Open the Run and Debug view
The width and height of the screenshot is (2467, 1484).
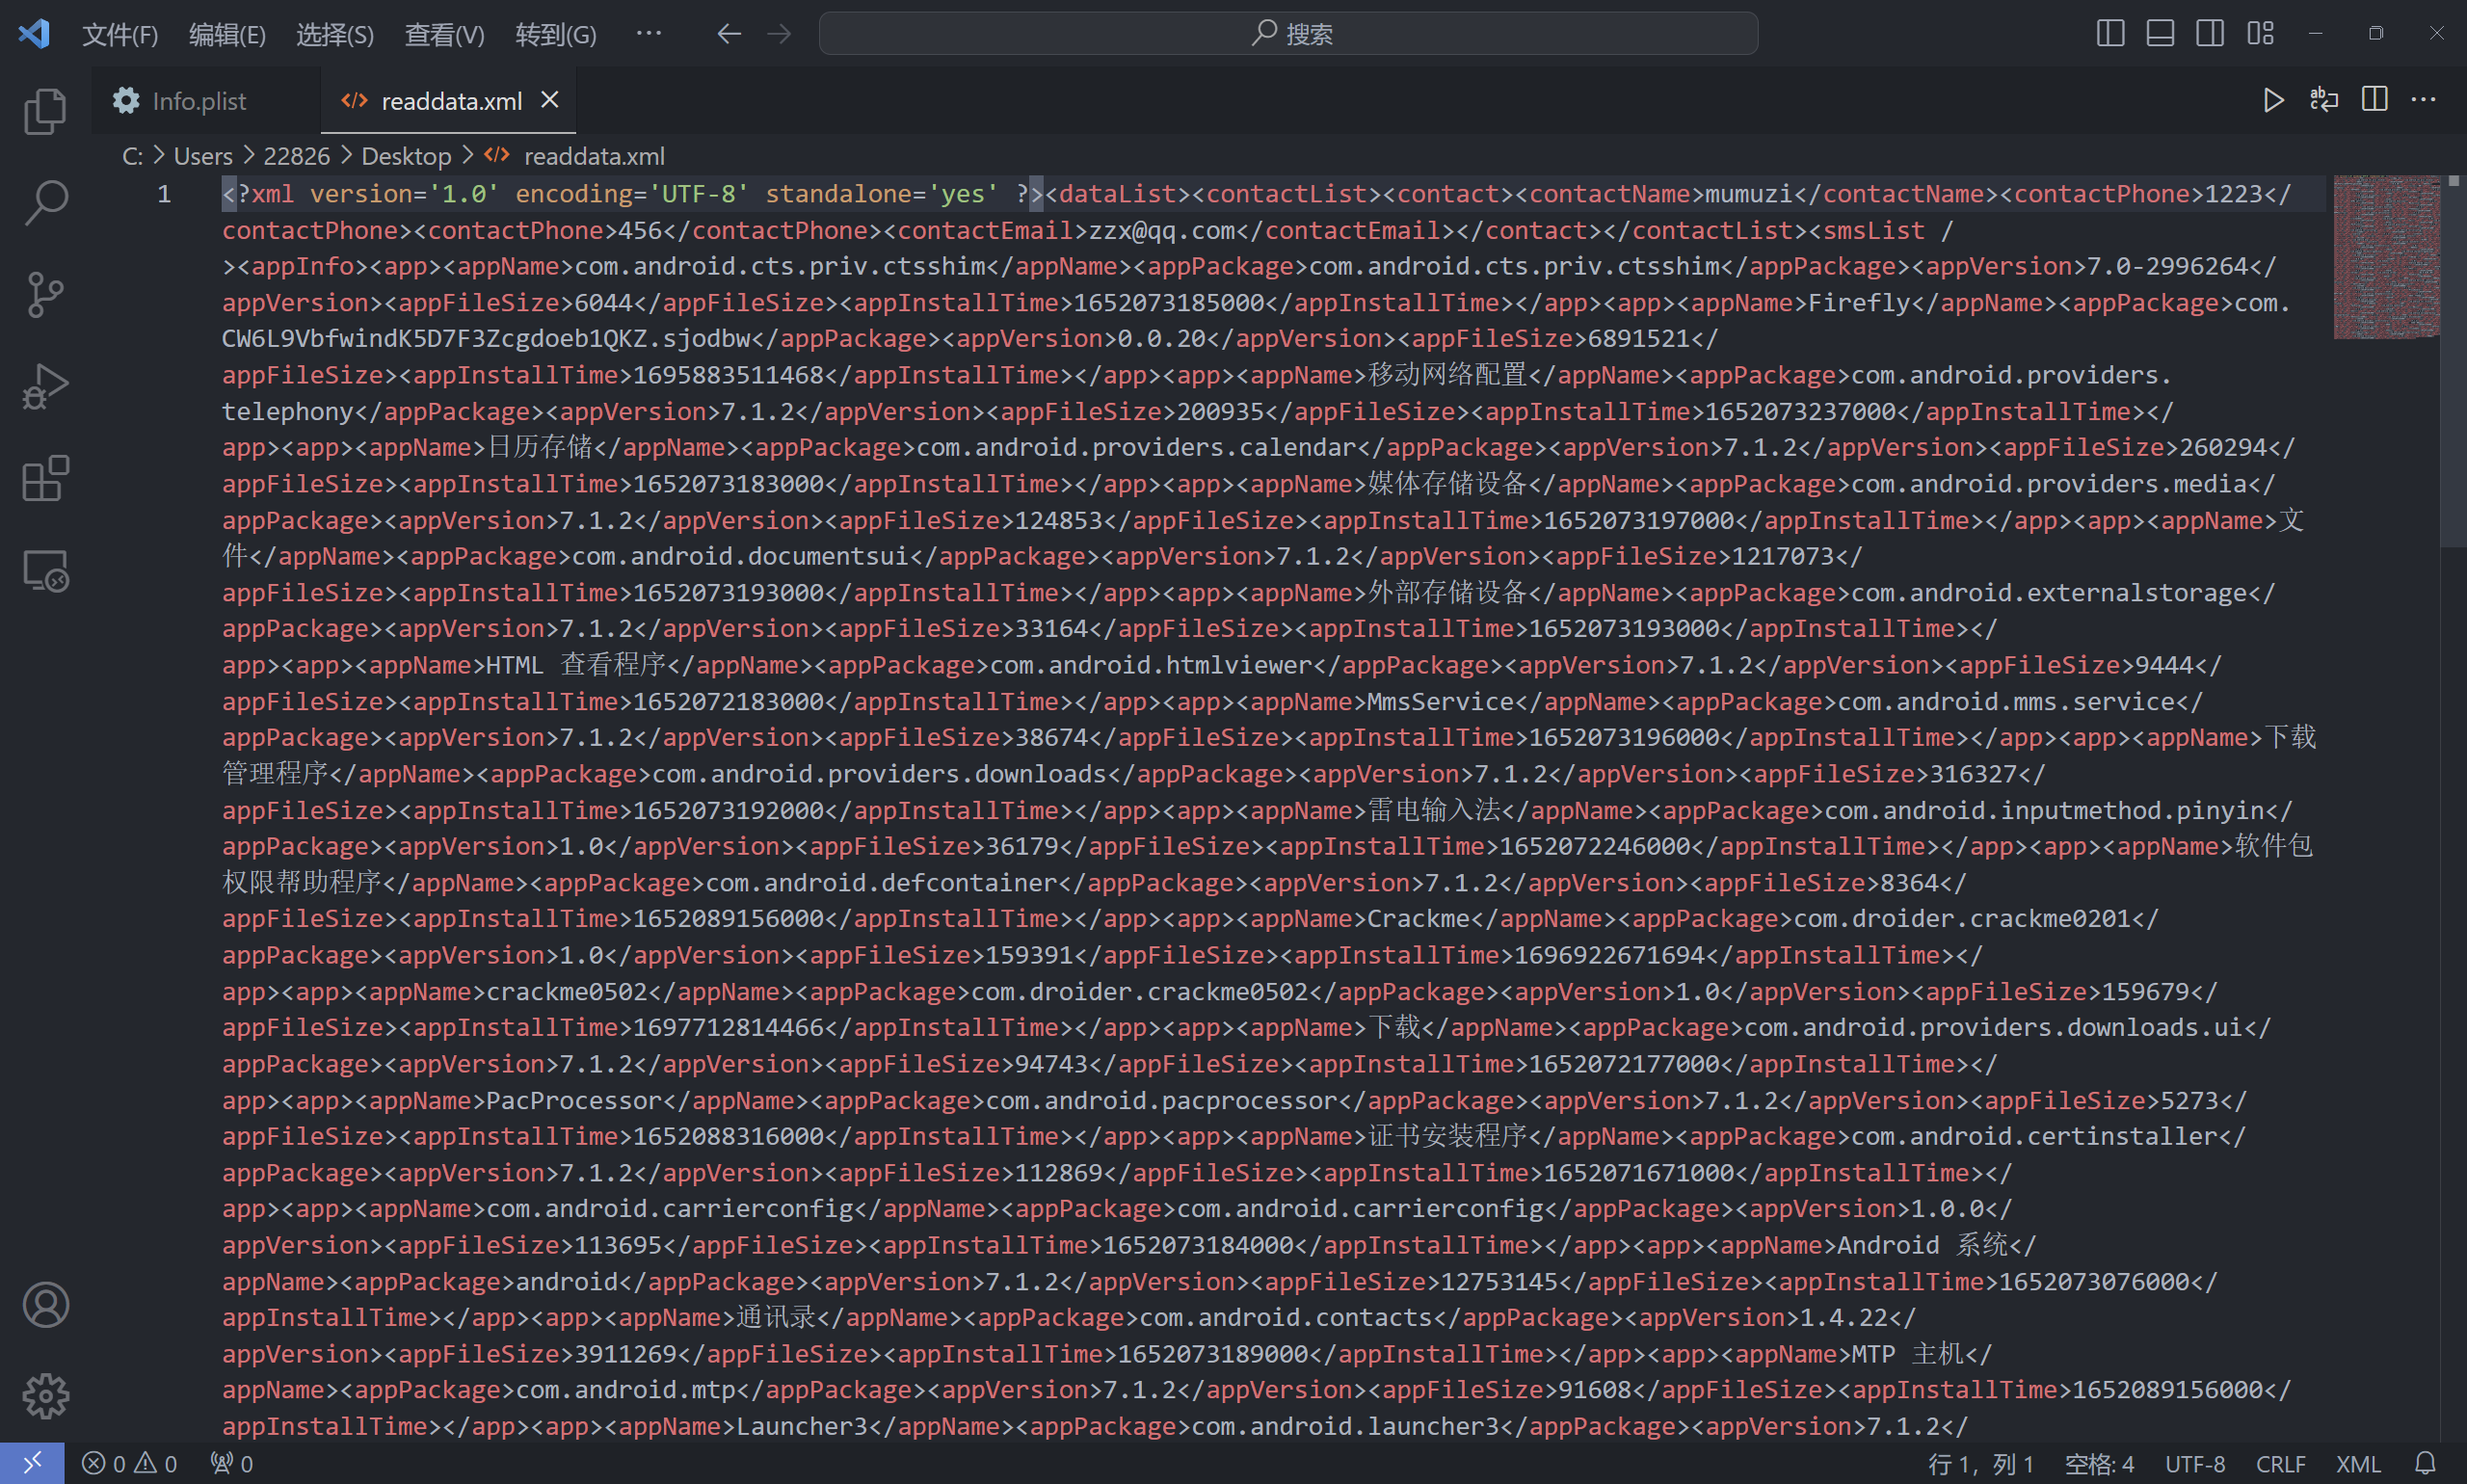point(45,386)
